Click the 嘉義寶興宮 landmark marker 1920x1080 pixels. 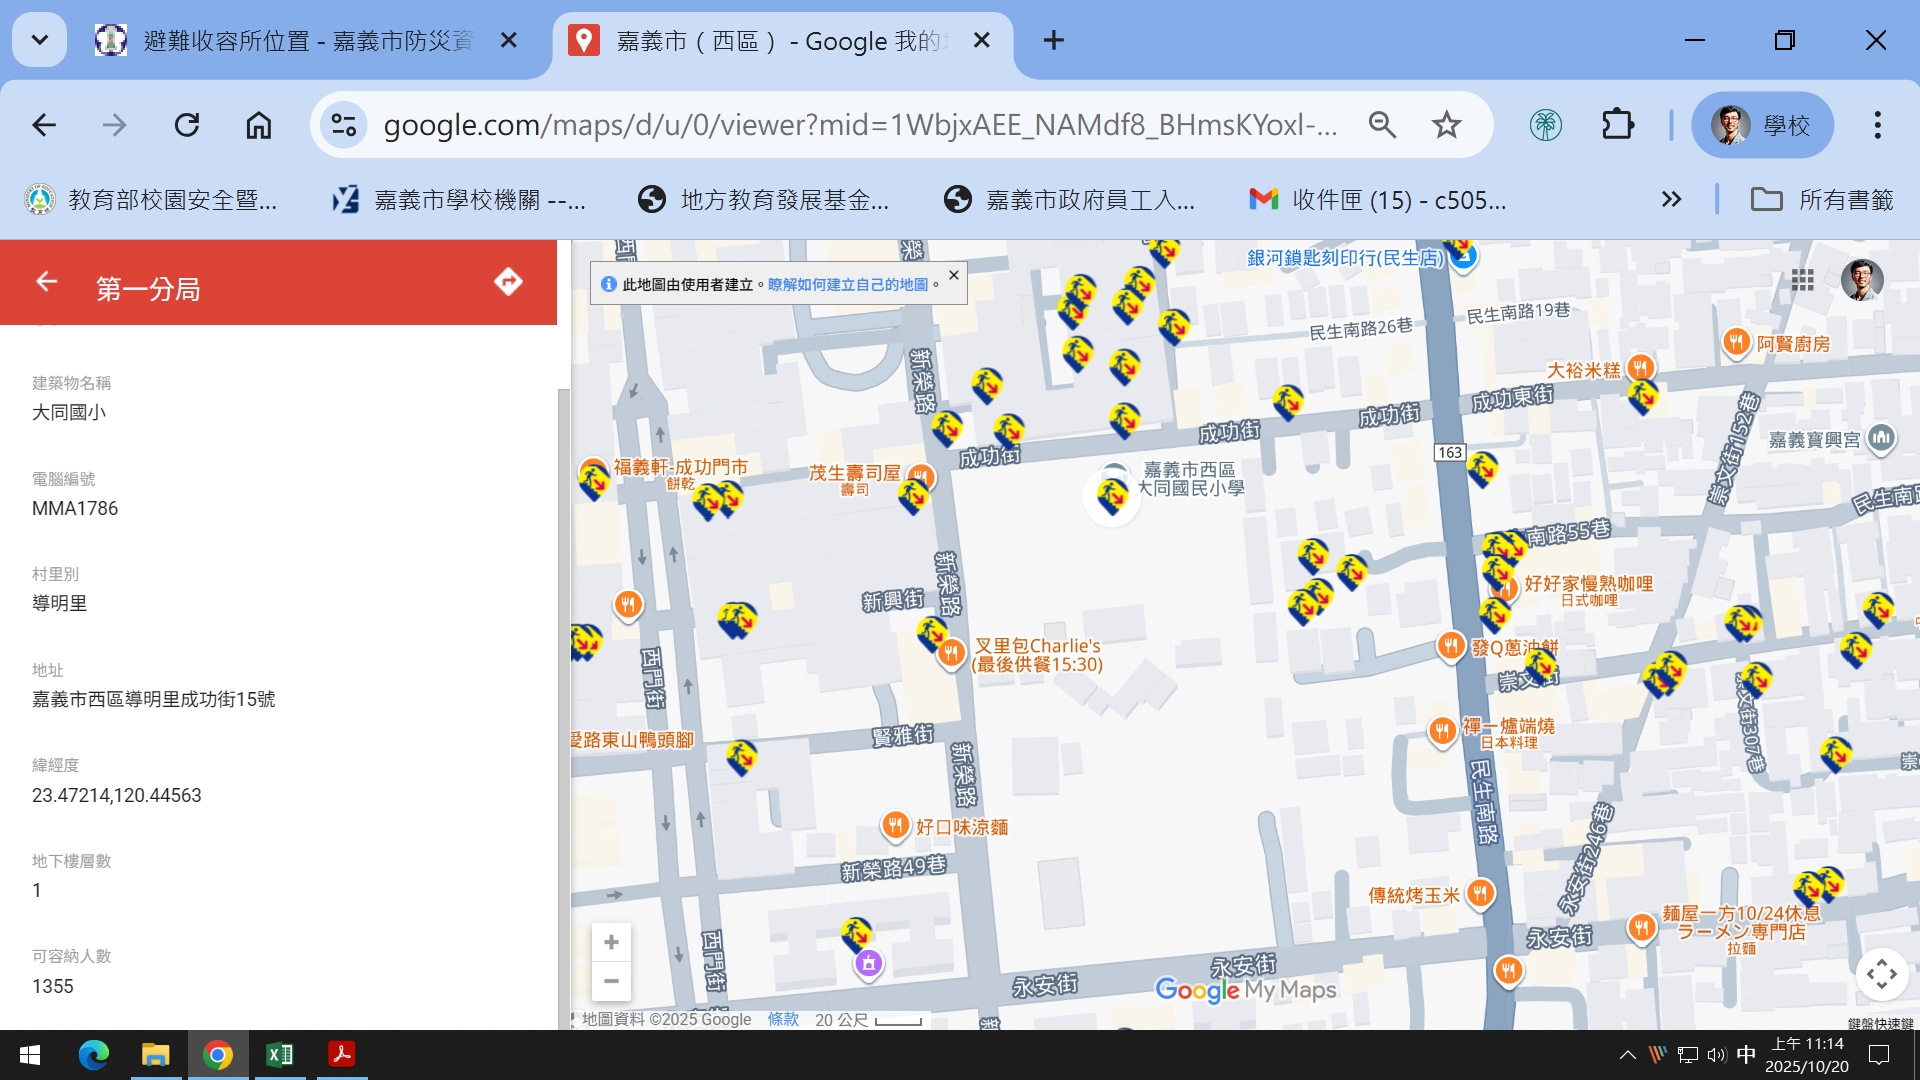pos(1881,438)
